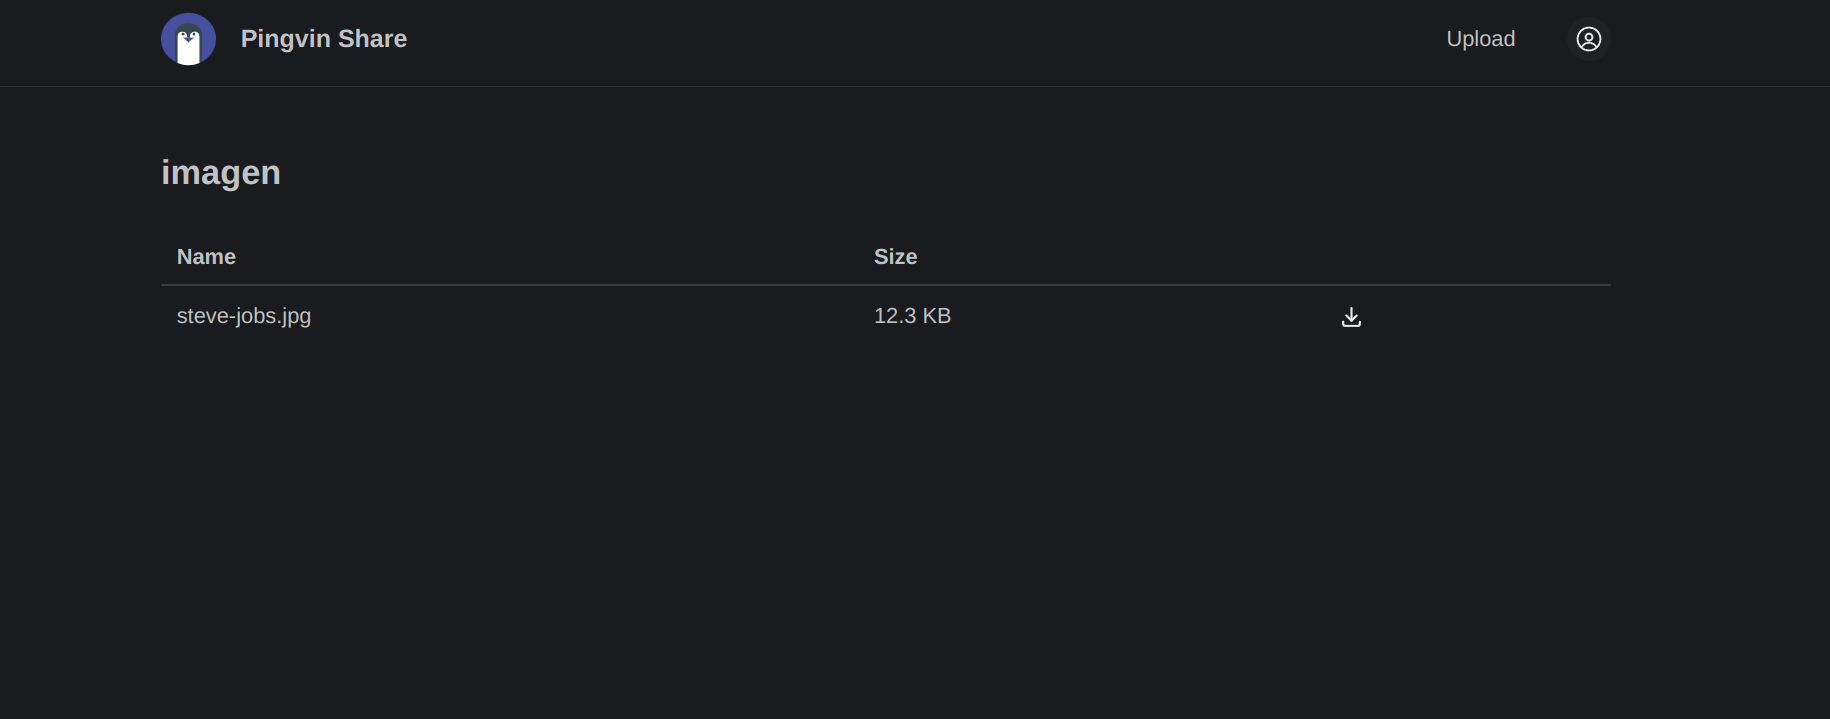Select Upload in the top navigation
The height and width of the screenshot is (719, 1830).
coord(1480,39)
